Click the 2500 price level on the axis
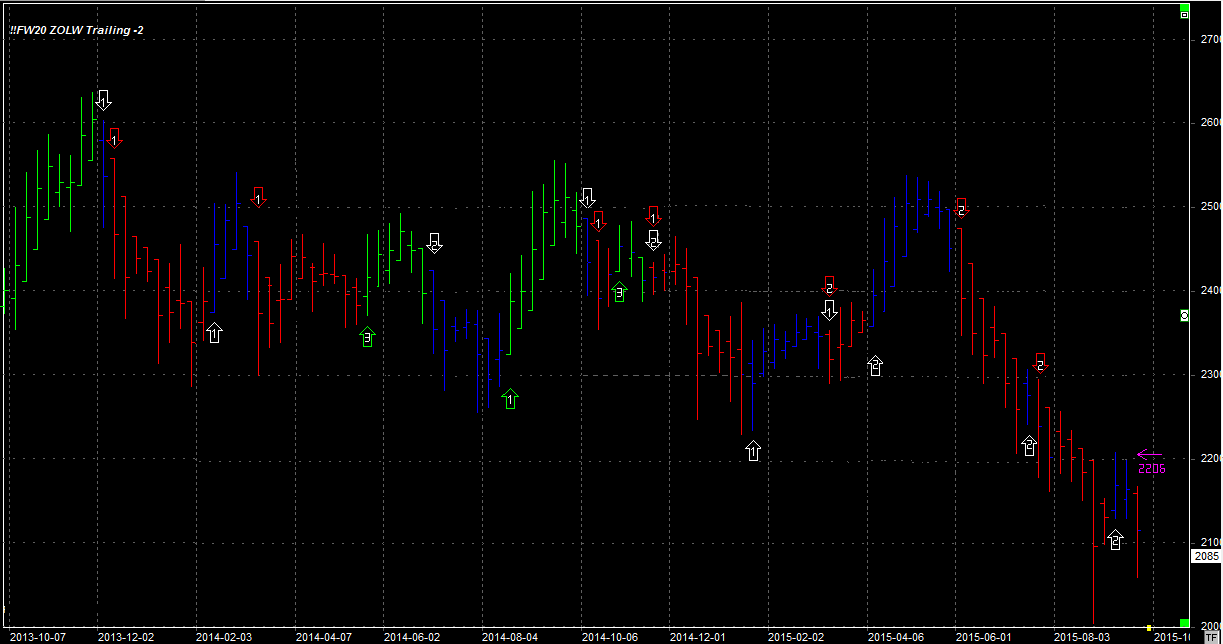 [1209, 206]
